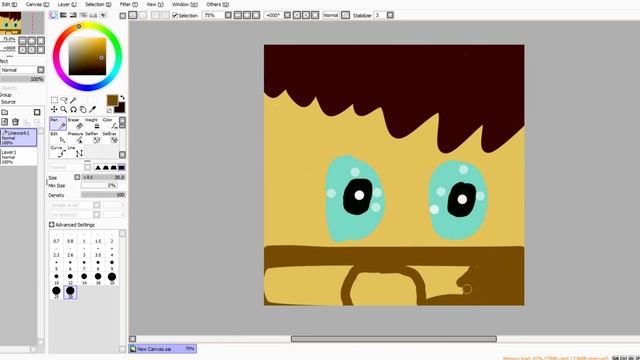Click the horizontal canvas scrollbar
Viewport: 640px width, 360px height.
pos(393,339)
